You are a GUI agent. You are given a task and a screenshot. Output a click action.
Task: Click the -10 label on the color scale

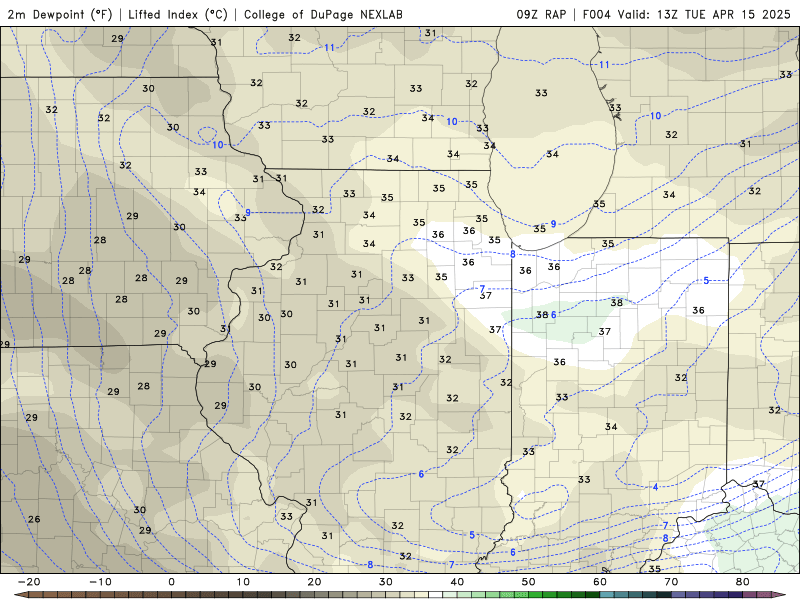101,582
